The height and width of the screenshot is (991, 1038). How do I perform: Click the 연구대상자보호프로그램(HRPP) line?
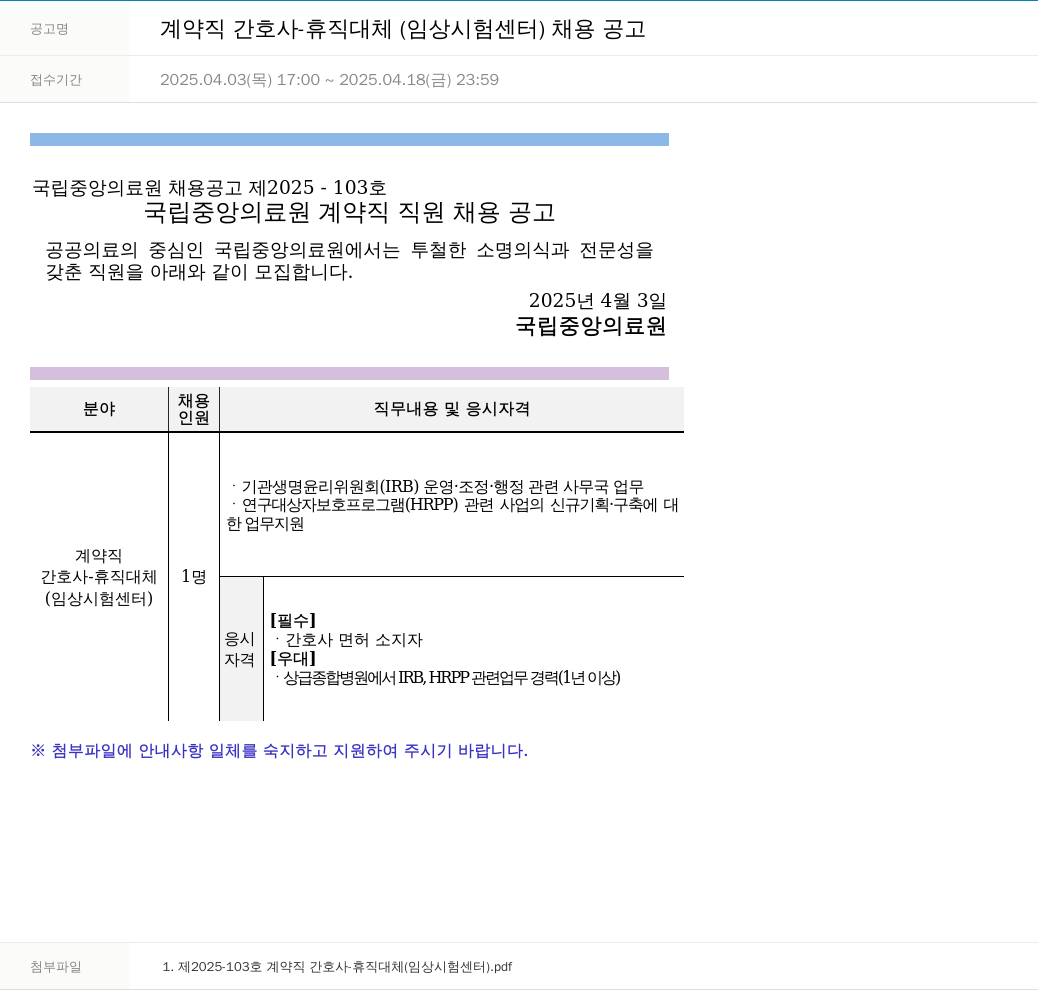(452, 514)
